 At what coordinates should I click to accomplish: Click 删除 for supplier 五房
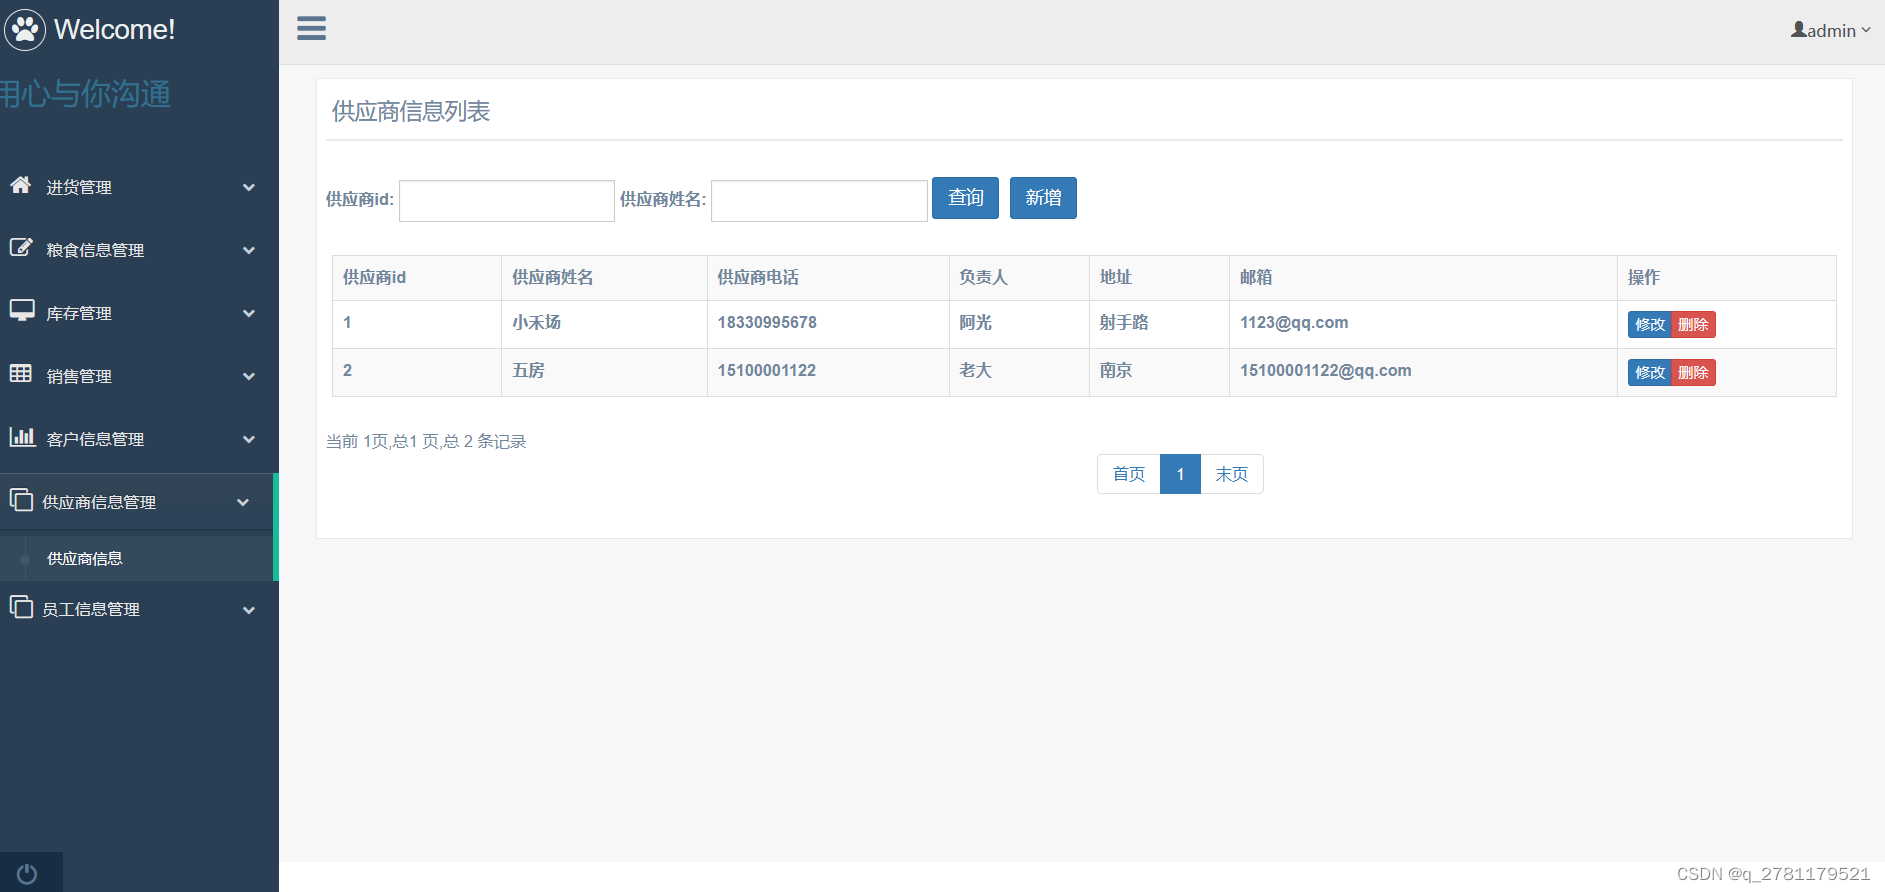[1693, 372]
